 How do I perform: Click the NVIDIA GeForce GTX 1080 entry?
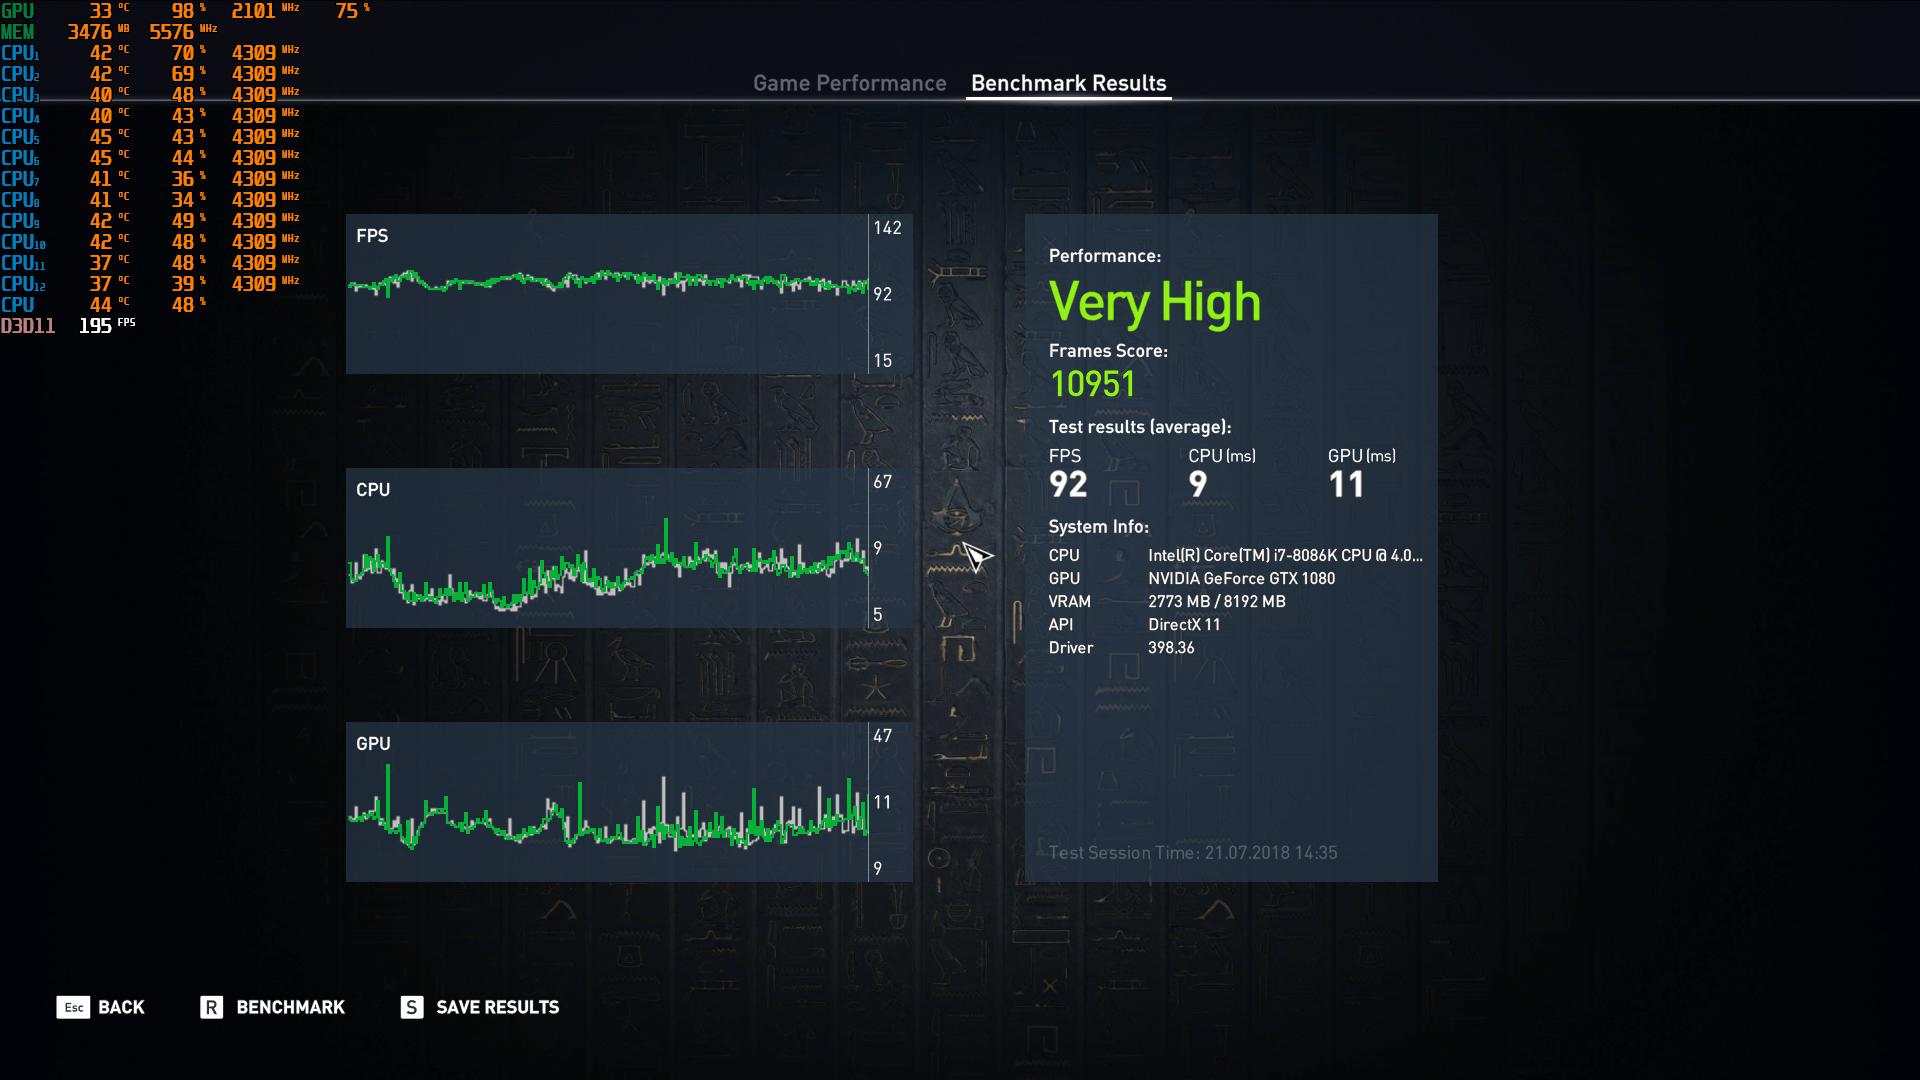(1241, 578)
